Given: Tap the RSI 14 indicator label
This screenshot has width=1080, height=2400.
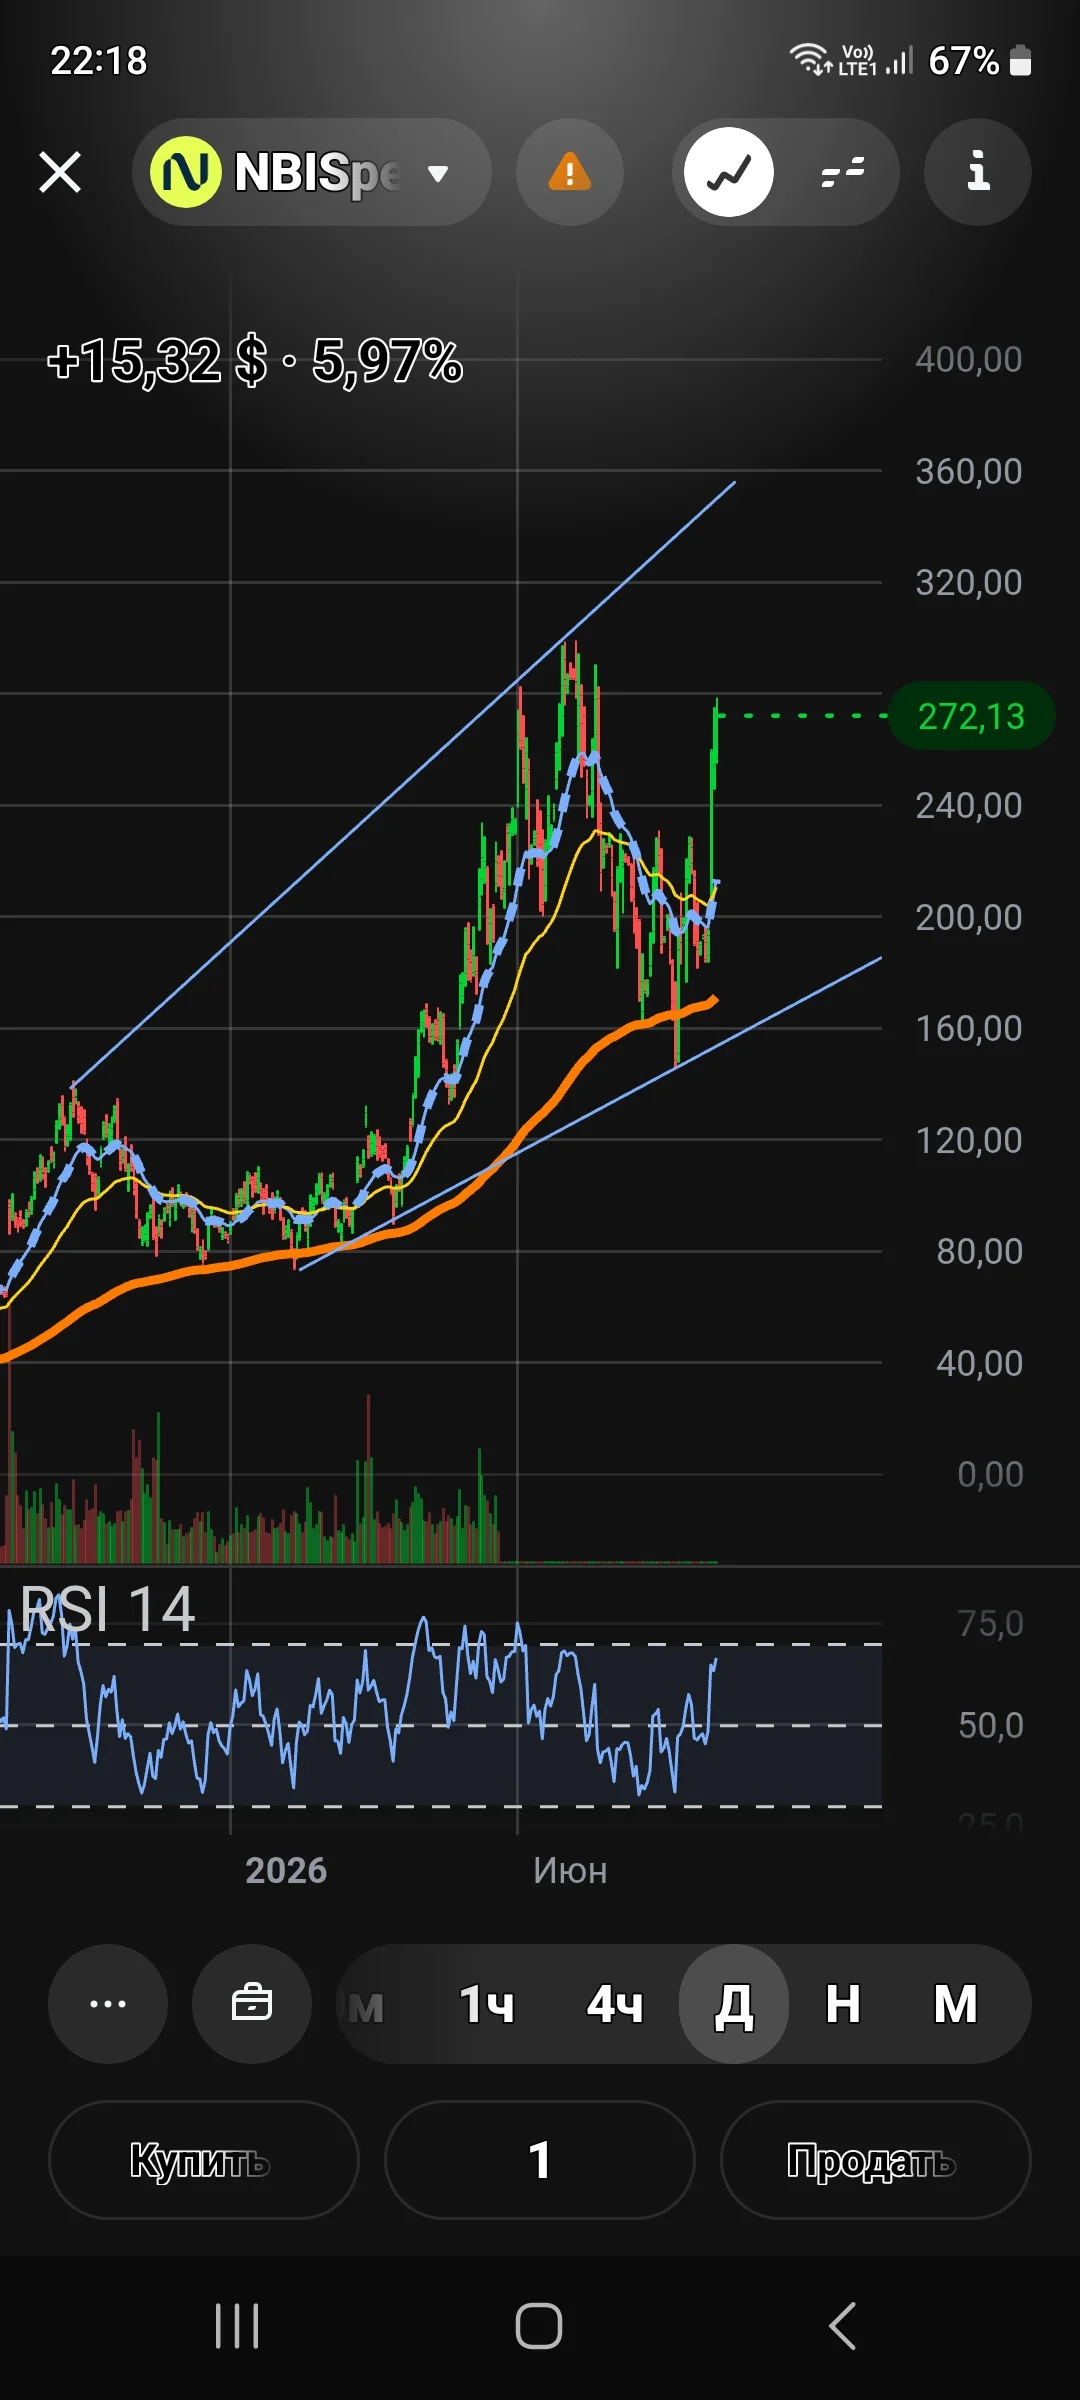Looking at the screenshot, I should click(x=108, y=1609).
